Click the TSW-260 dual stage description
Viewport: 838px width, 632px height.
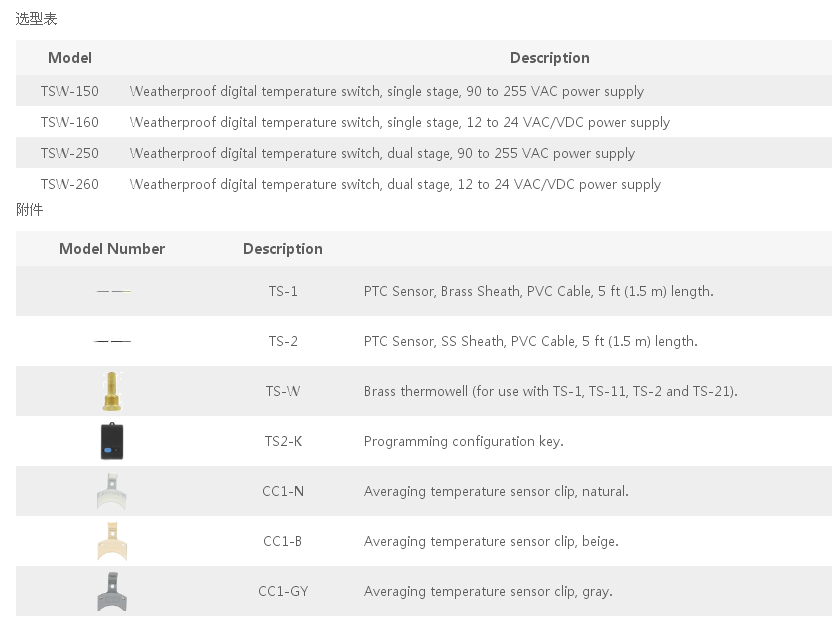tap(395, 184)
